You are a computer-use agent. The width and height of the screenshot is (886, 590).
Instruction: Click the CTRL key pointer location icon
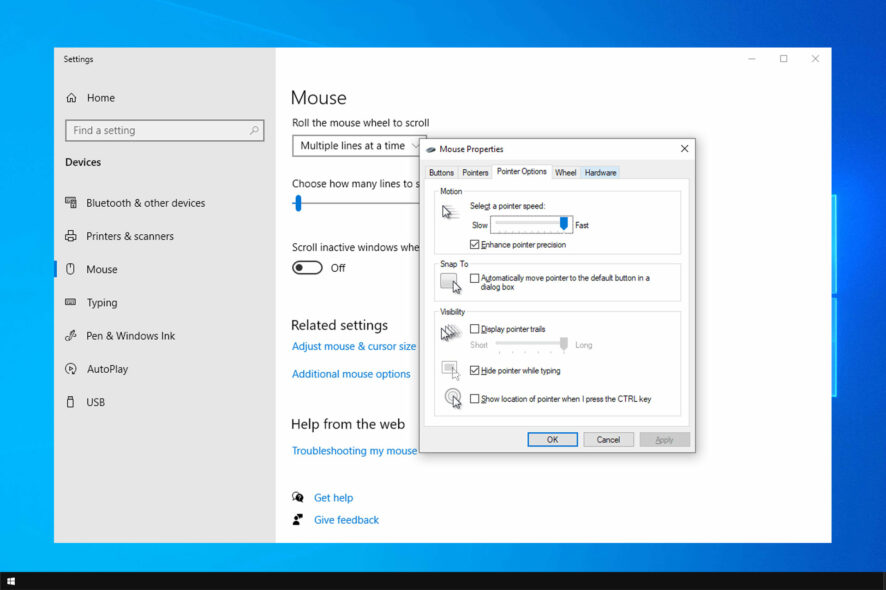(453, 398)
